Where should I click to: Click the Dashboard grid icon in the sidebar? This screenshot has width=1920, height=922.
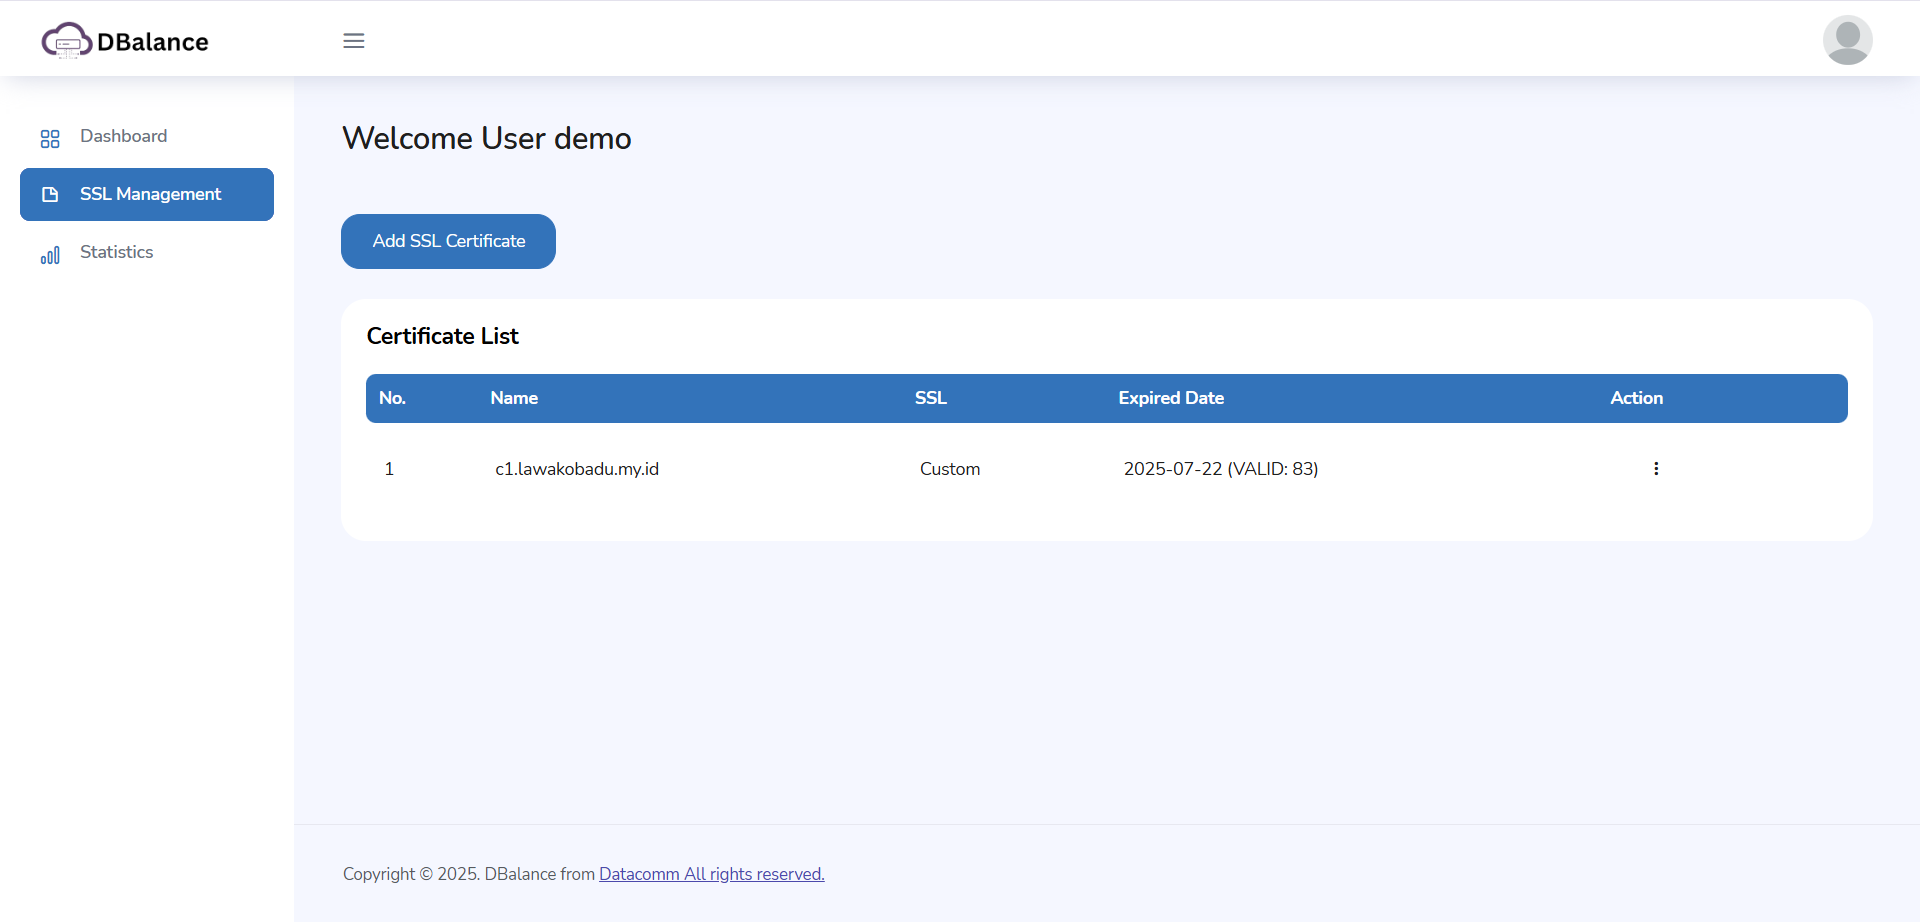coord(50,138)
